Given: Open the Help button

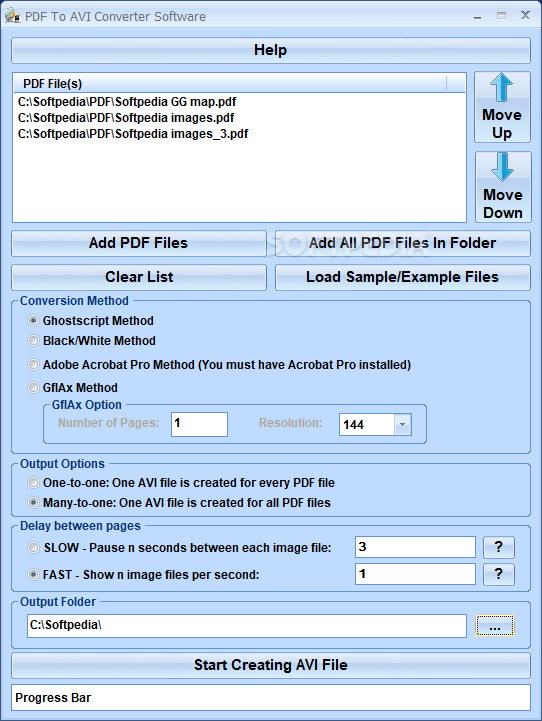Looking at the screenshot, I should pos(271,50).
